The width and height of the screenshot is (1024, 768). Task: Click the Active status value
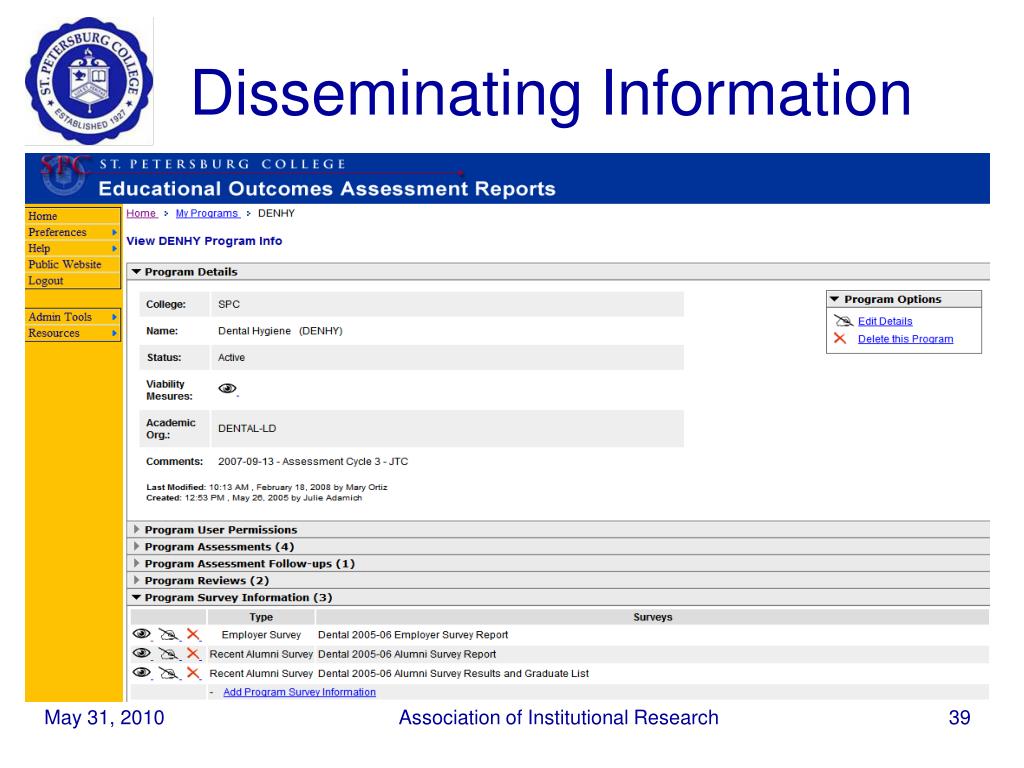(x=231, y=358)
